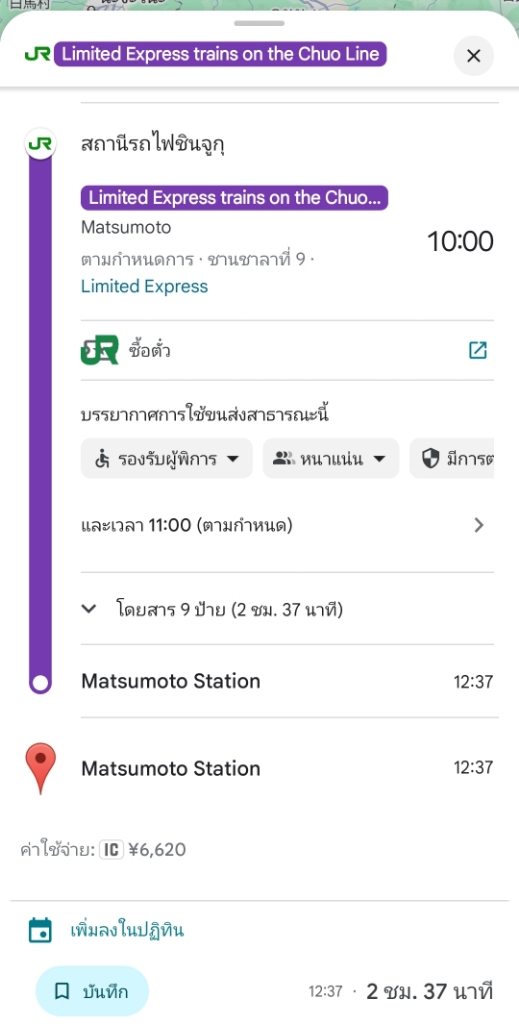Close the Chuo Line details panel
The image size is (519, 1024).
pos(473,56)
